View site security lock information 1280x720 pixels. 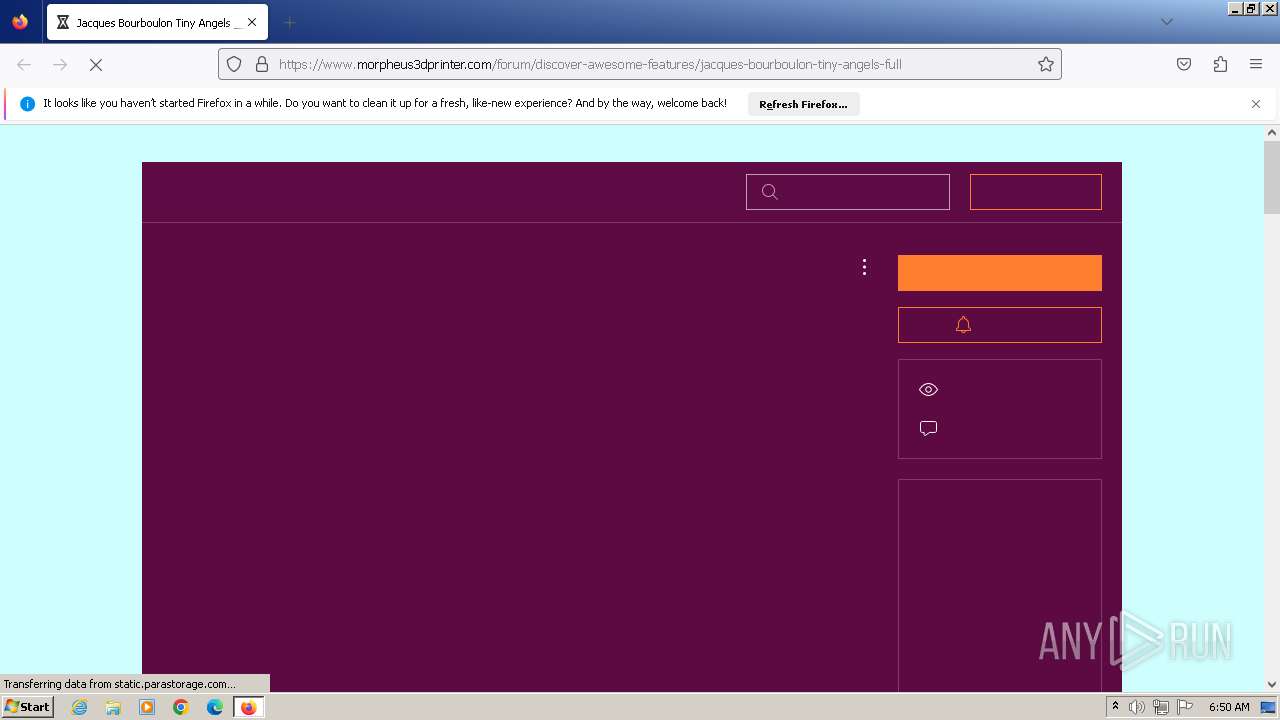(262, 64)
